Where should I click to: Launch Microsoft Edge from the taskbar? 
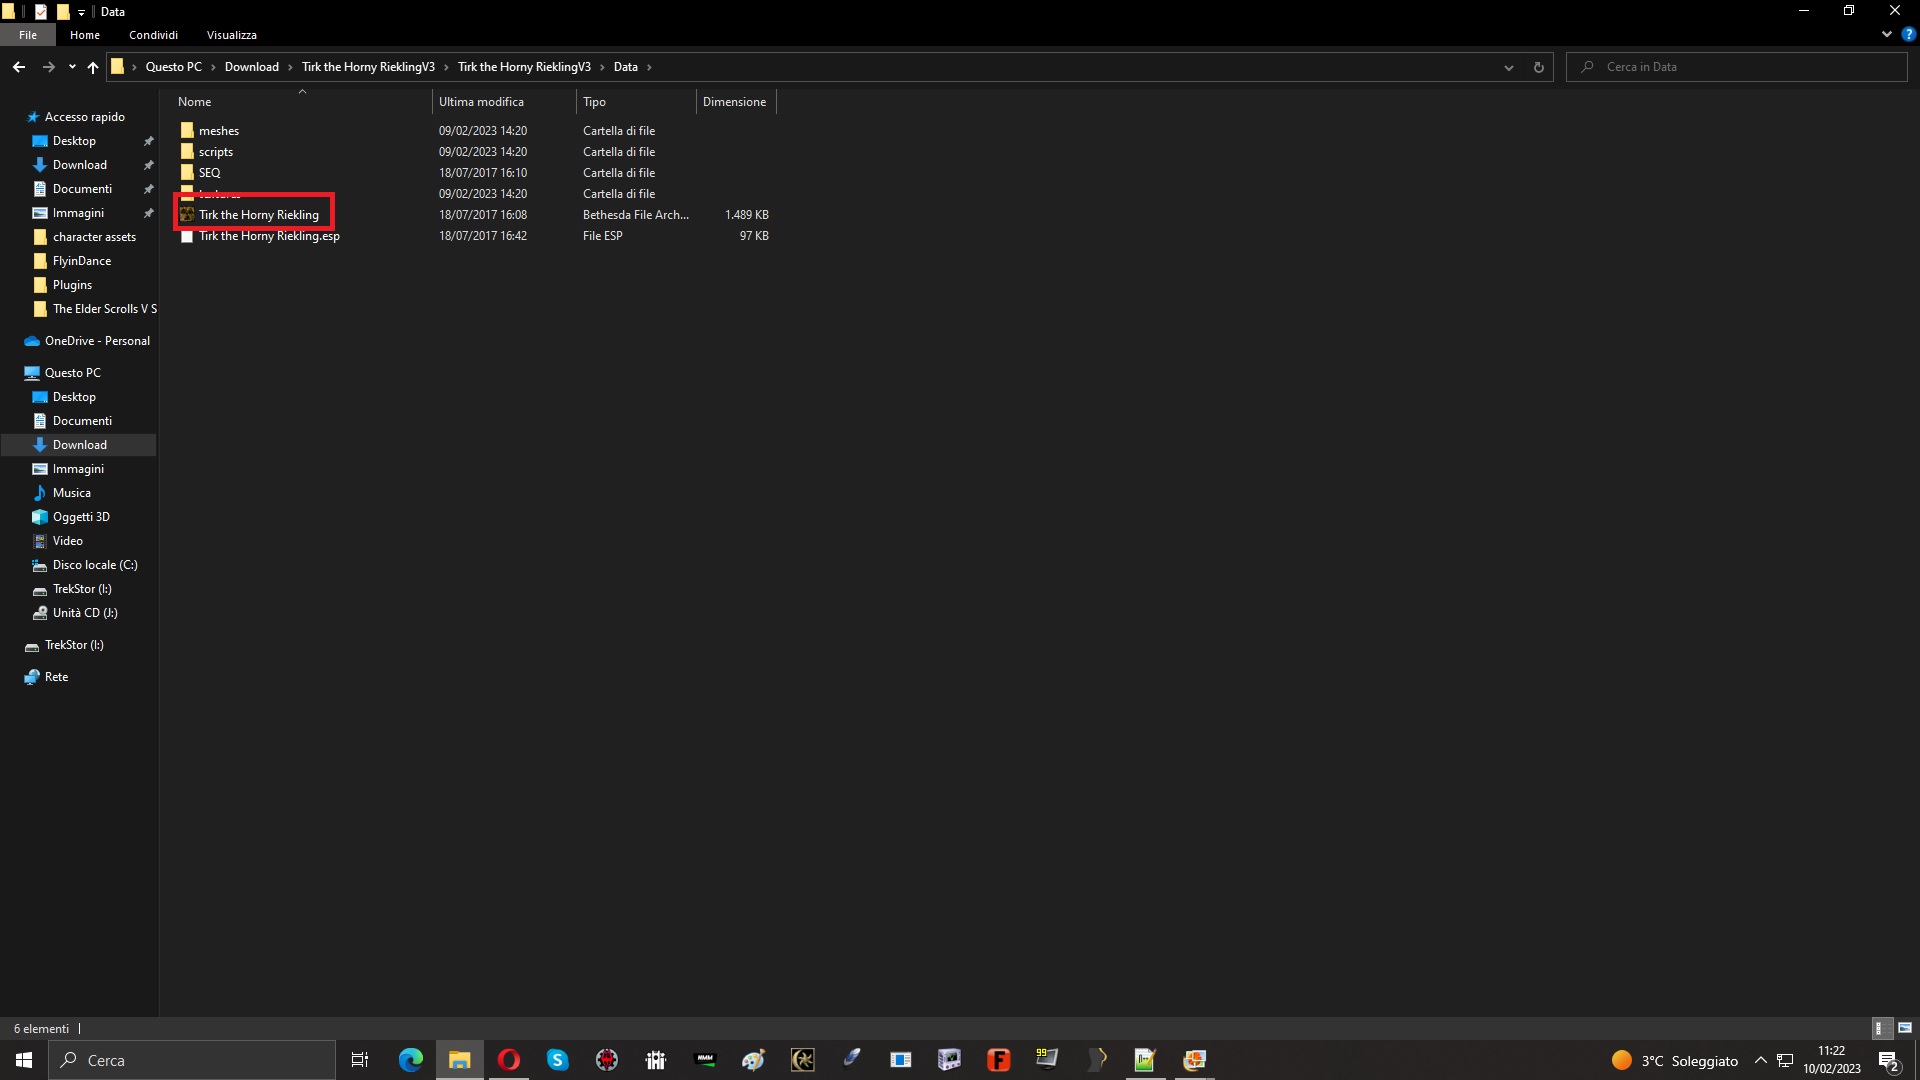click(x=411, y=1060)
